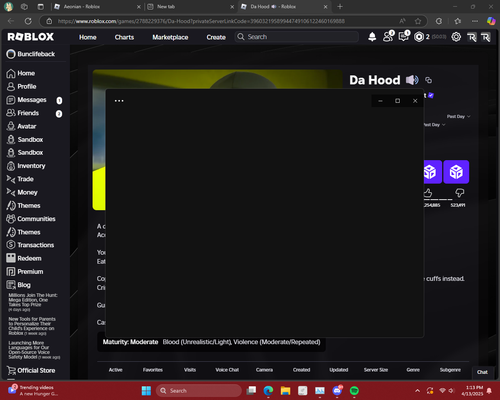Open Spotify from the taskbar
Screen dimensions: 500x400
click(354, 390)
